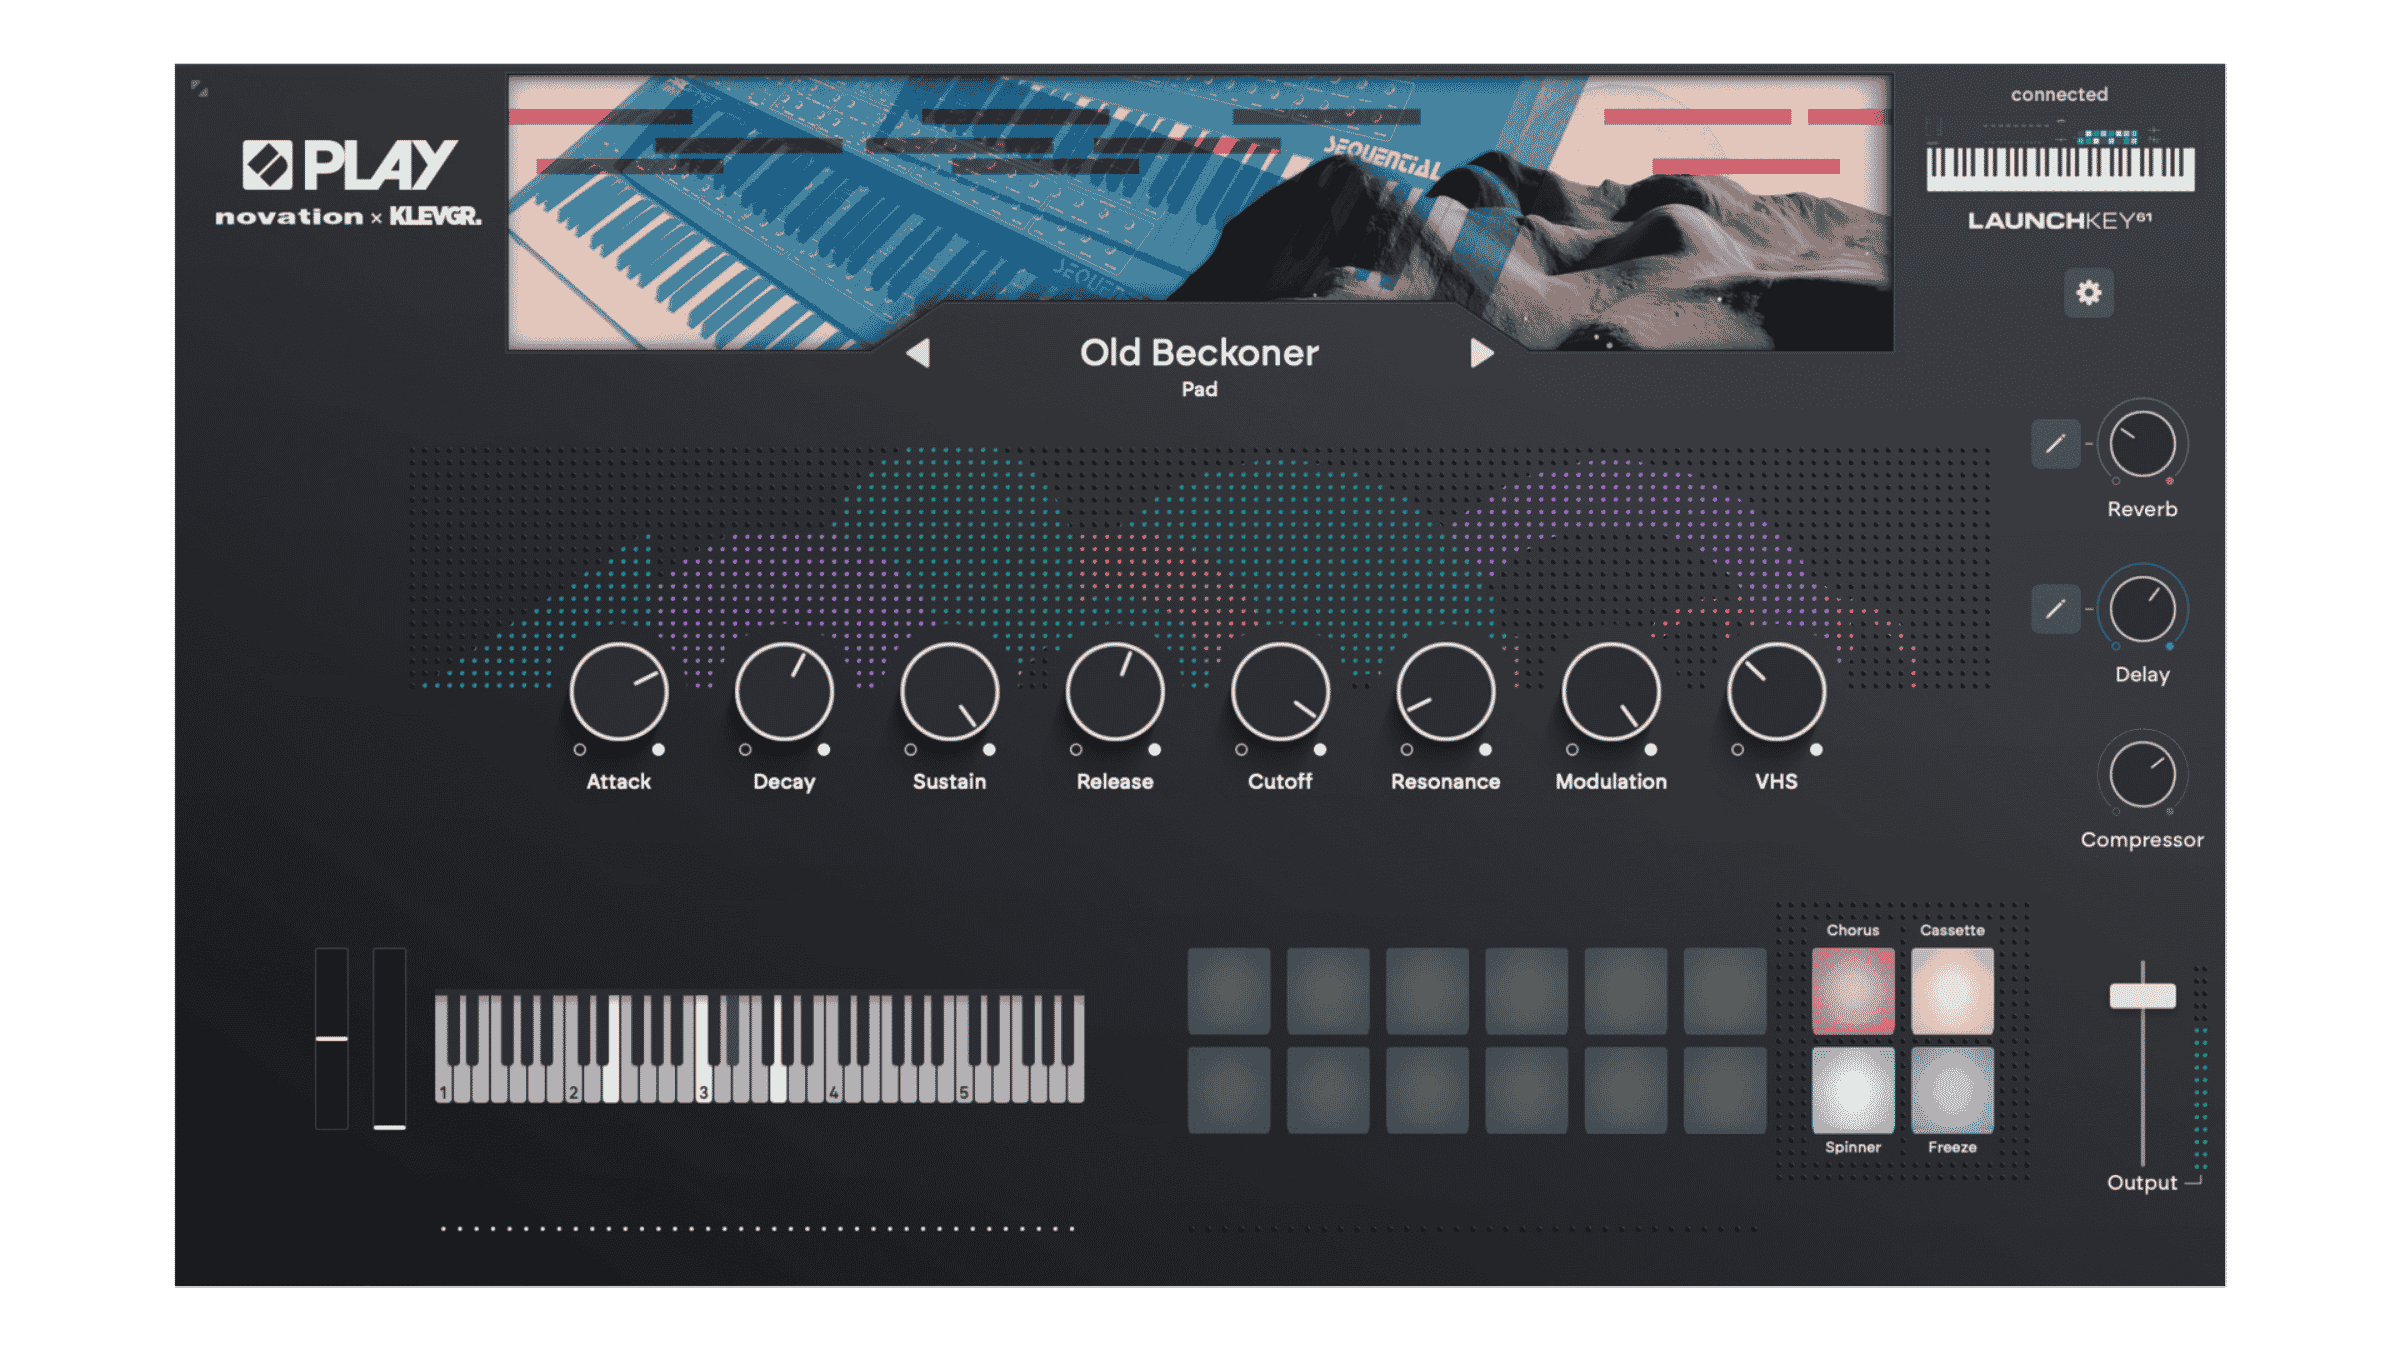The height and width of the screenshot is (1350, 2400).
Task: Click the preset artwork banner image
Action: coord(1200,212)
